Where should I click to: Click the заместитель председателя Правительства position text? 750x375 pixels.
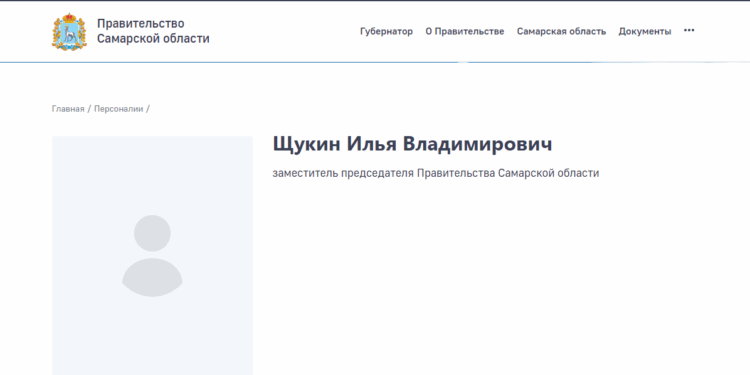436,173
